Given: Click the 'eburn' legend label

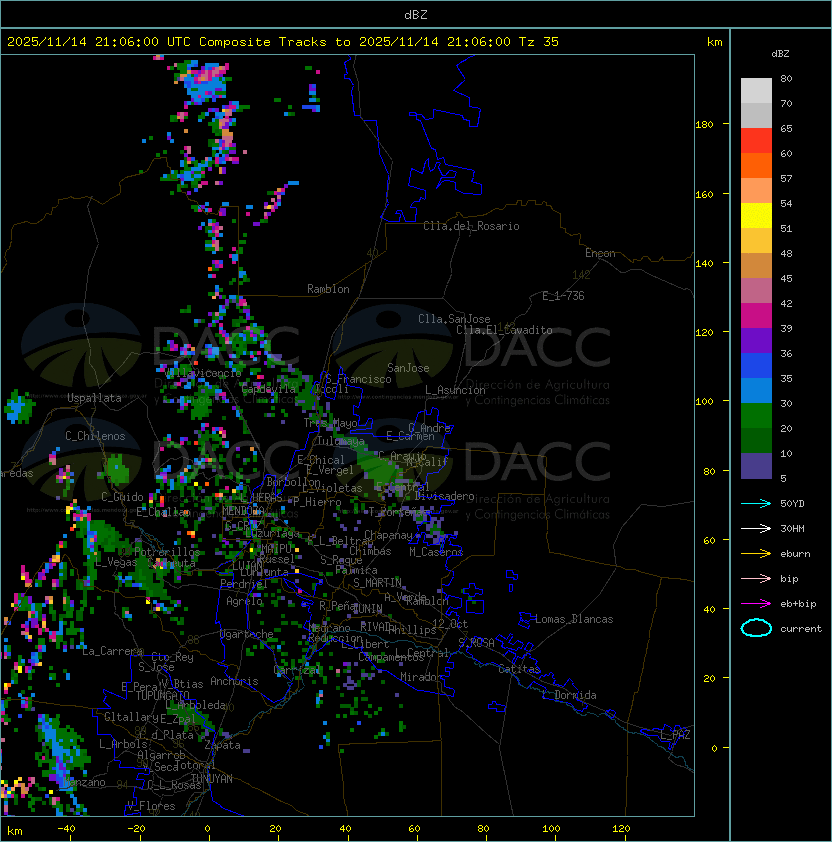Looking at the screenshot, I should [x=795, y=554].
